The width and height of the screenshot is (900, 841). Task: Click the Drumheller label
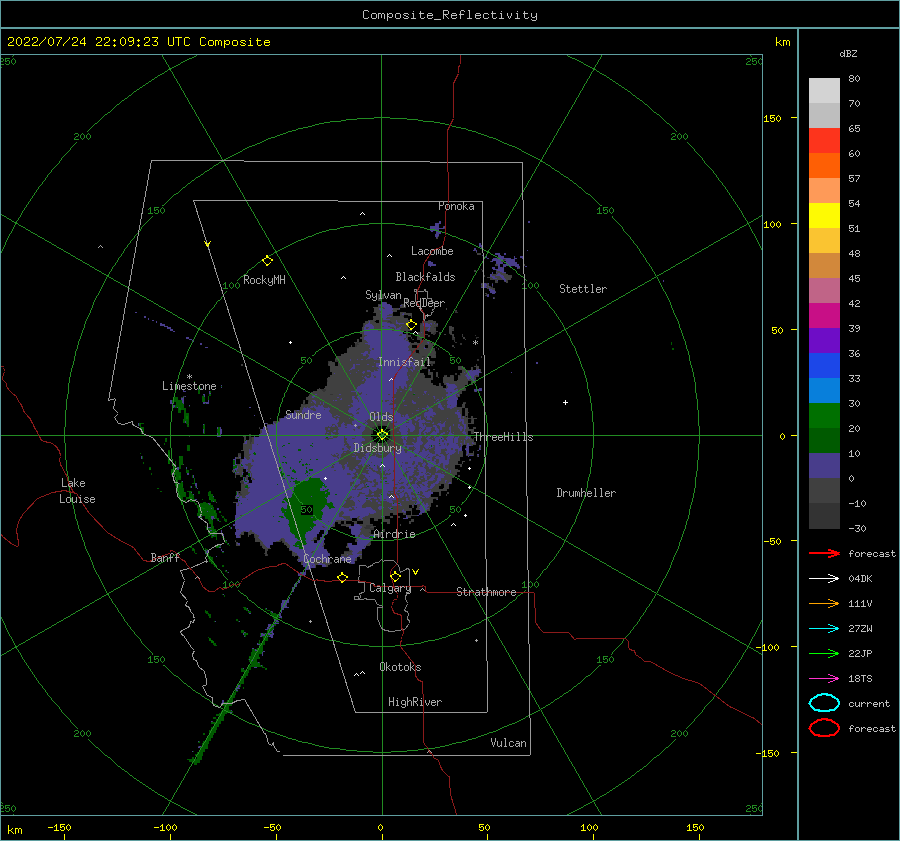(586, 493)
